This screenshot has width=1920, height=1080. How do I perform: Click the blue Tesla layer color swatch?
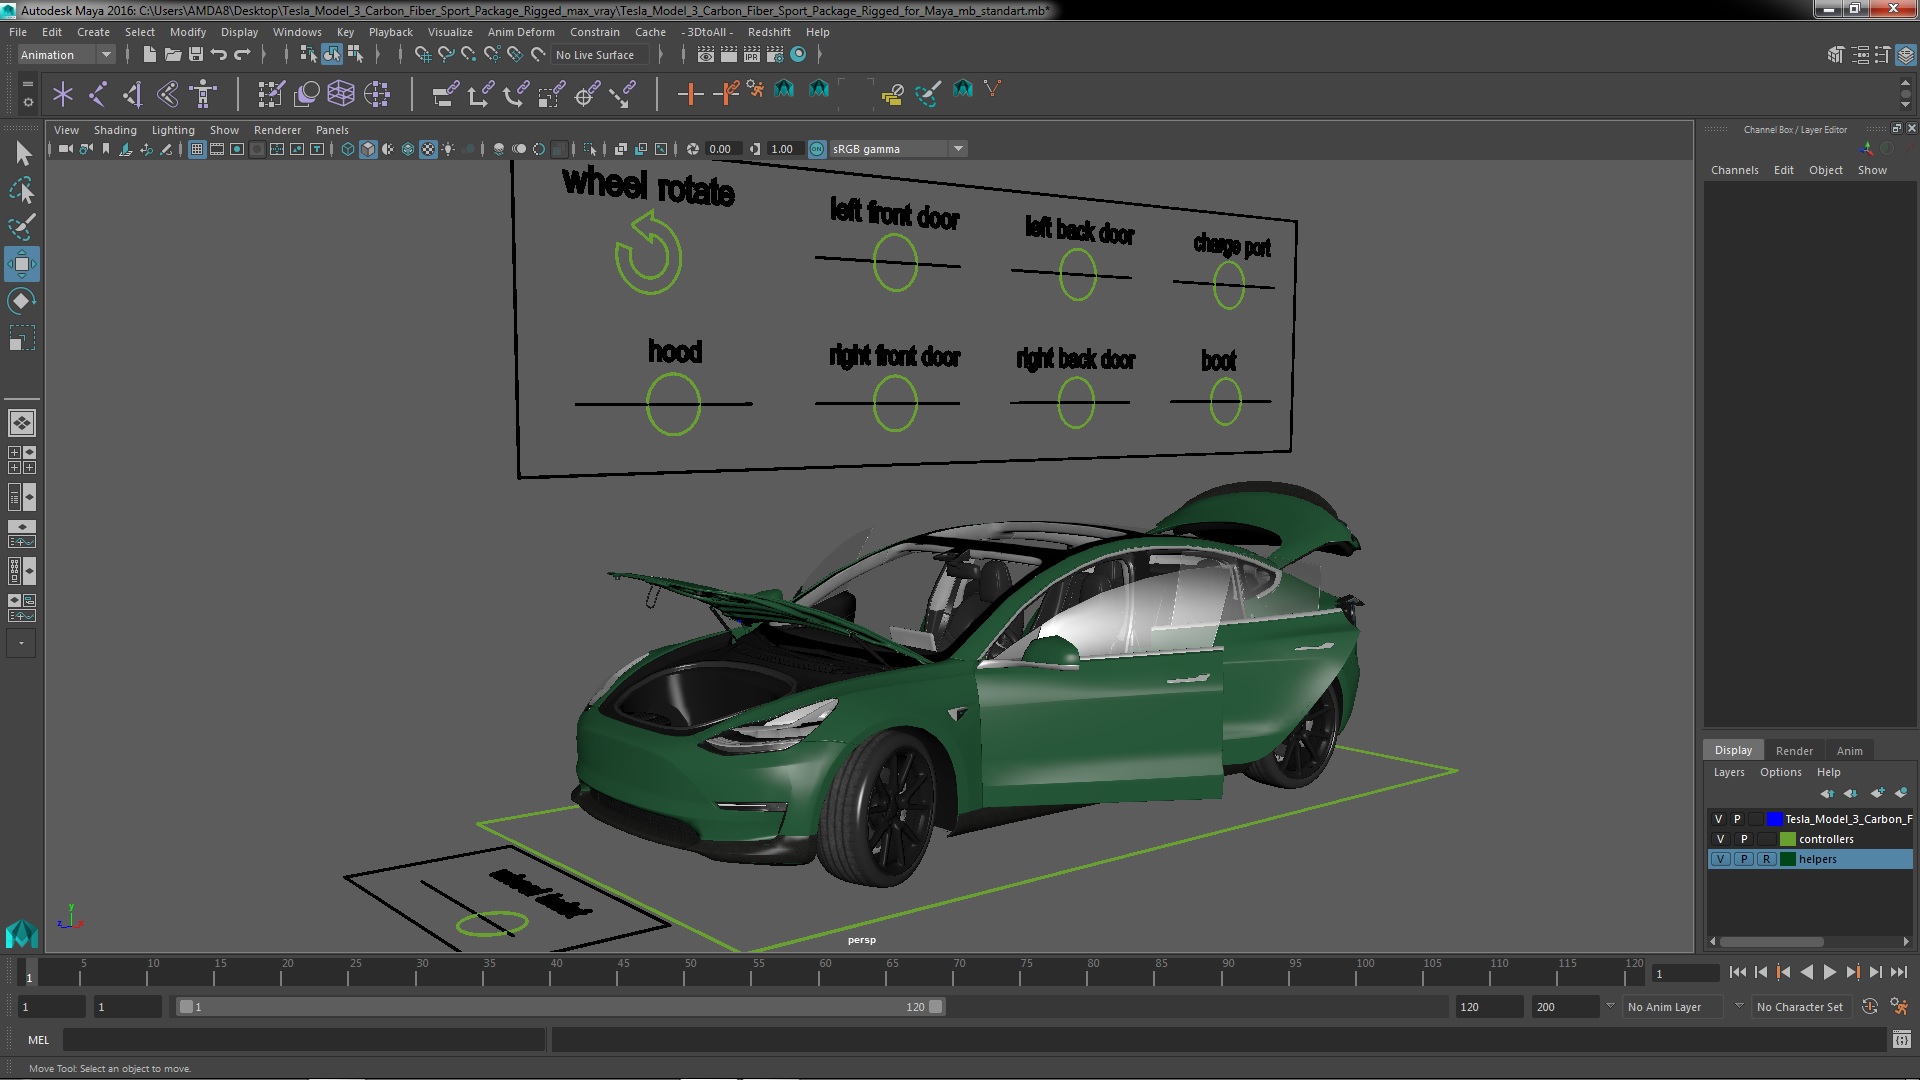coord(1774,819)
